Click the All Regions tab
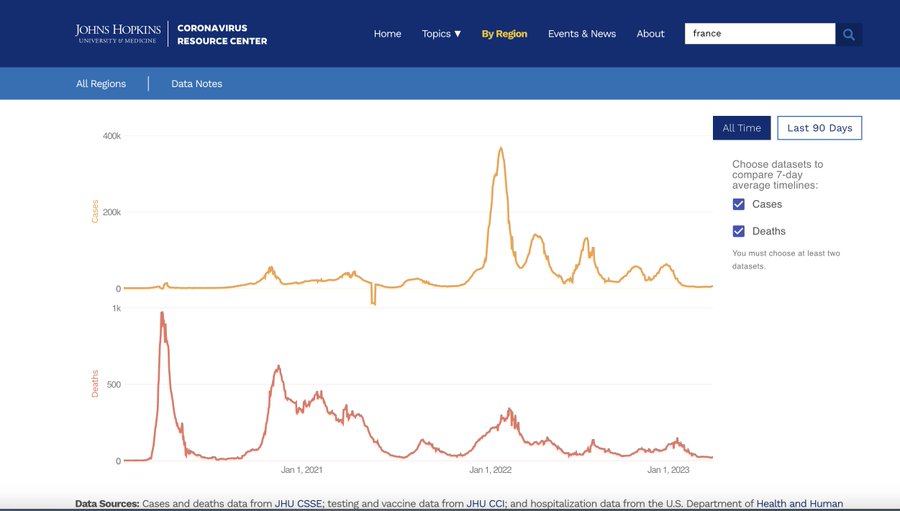Screen dimensions: 900x511 point(101,84)
